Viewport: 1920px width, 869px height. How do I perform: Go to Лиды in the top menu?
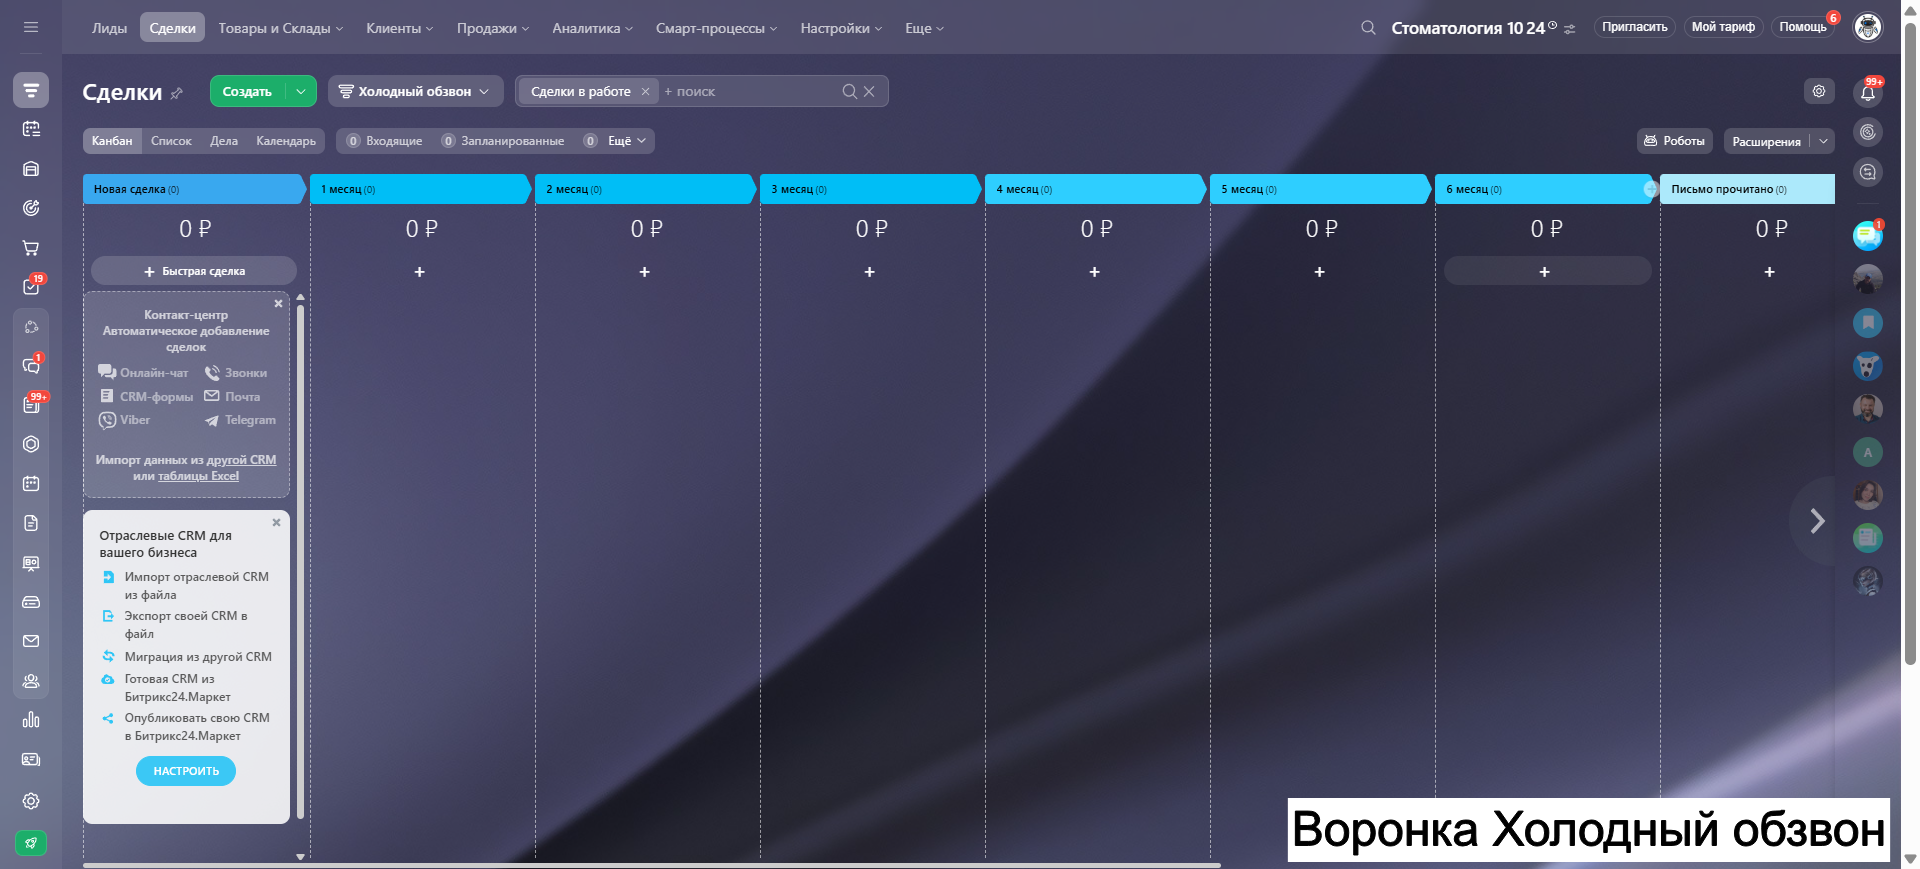pyautogui.click(x=110, y=28)
